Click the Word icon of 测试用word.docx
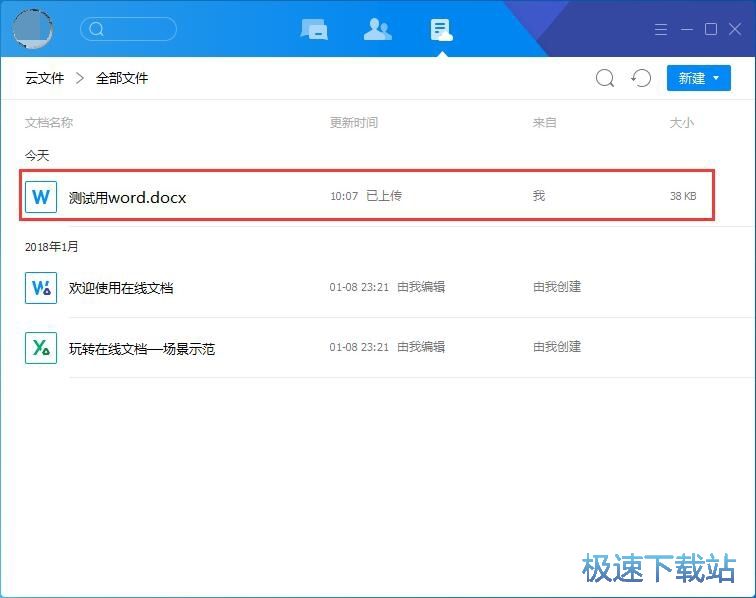The height and width of the screenshot is (598, 756). click(41, 197)
